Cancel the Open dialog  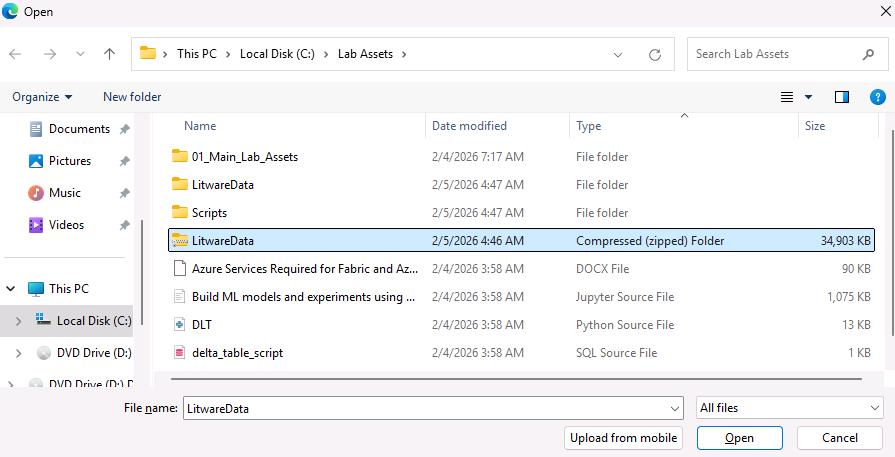840,438
